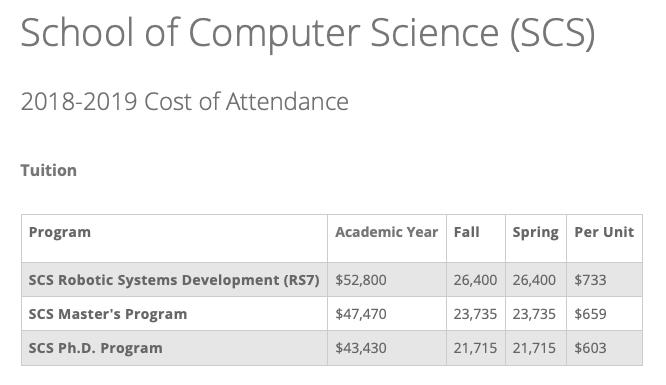
Task: Click the Spring 23,735 tuition cell
Action: 534,314
